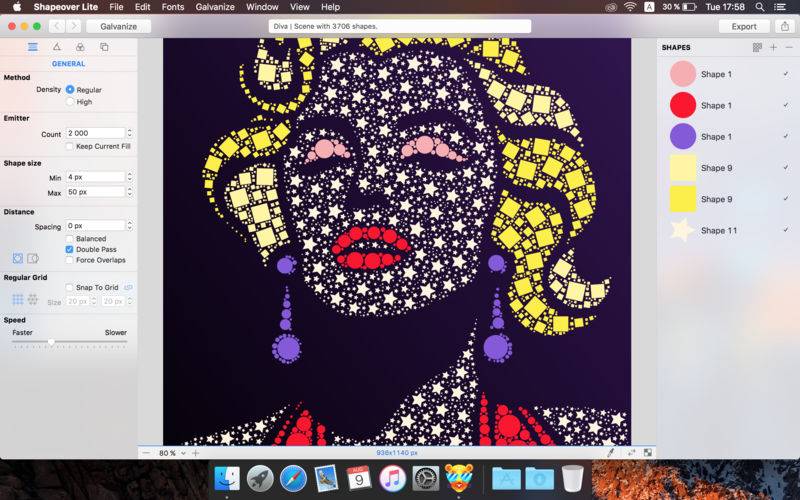Screen dimensions: 800x500
Task: Select High density radio button
Action: click(x=70, y=102)
